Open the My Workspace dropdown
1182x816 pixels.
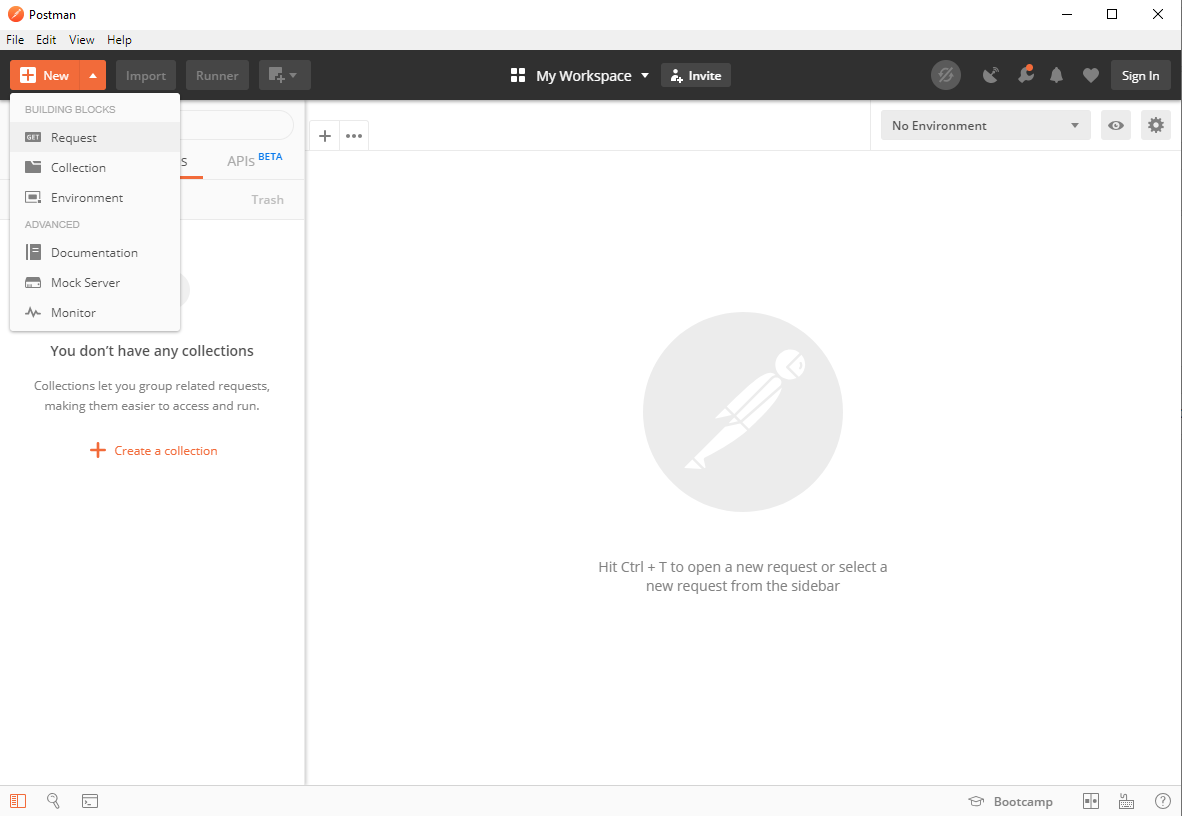580,75
